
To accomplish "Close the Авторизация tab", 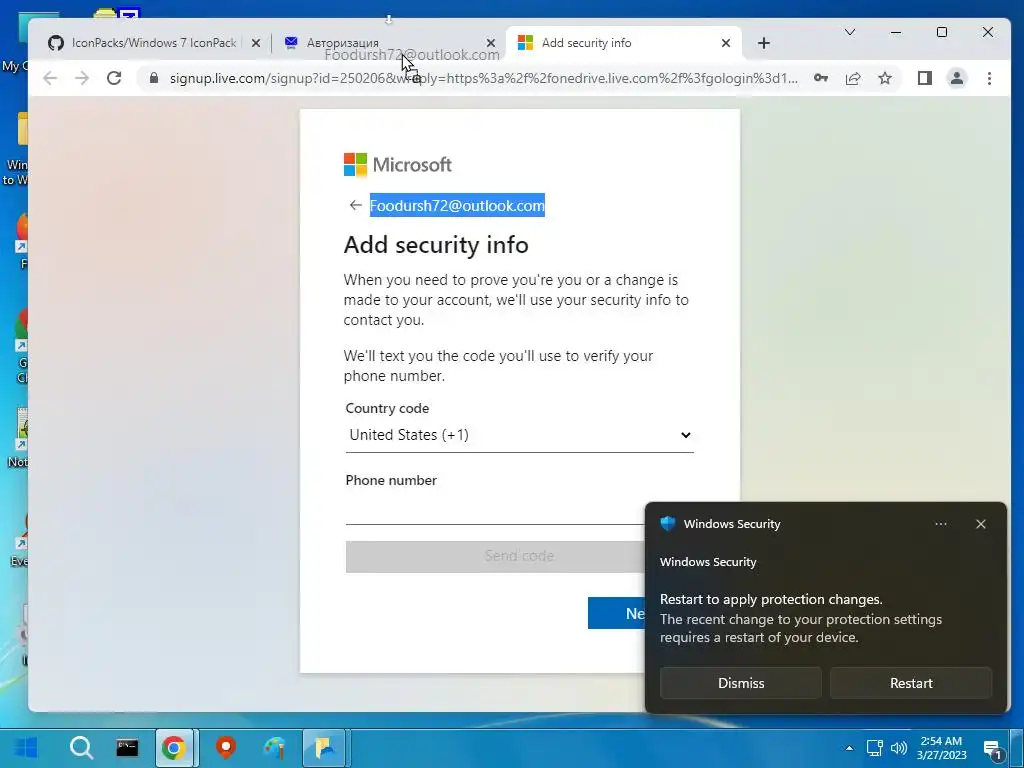I will point(490,43).
